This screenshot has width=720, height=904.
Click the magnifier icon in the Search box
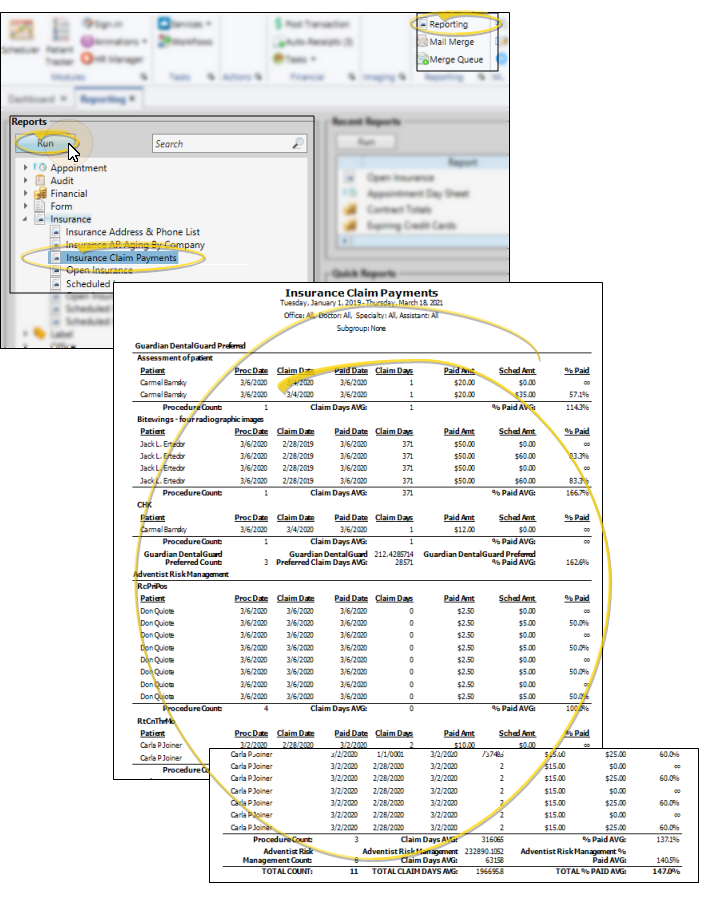(297, 144)
